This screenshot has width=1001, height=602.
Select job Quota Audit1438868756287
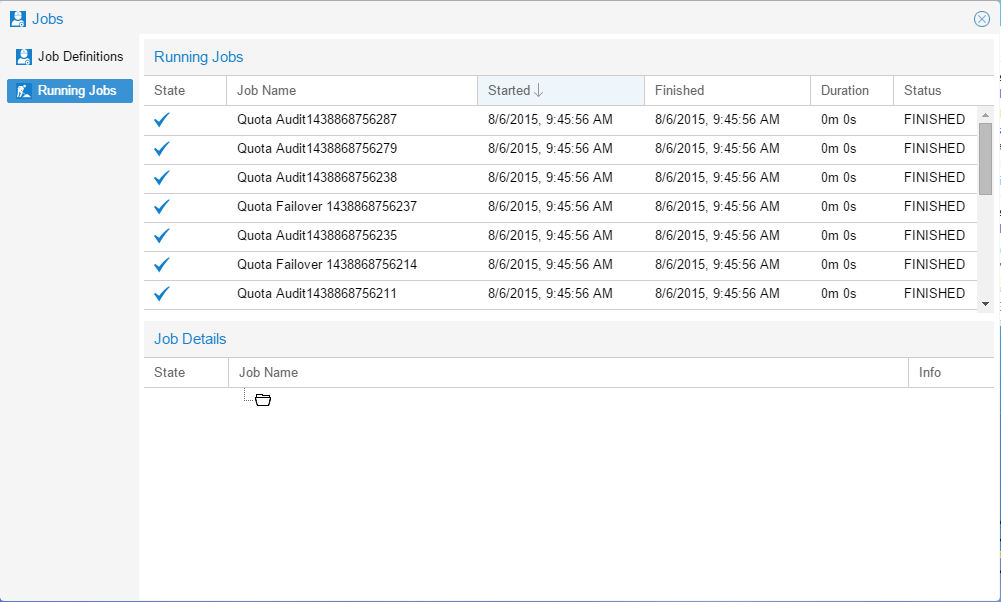point(317,119)
